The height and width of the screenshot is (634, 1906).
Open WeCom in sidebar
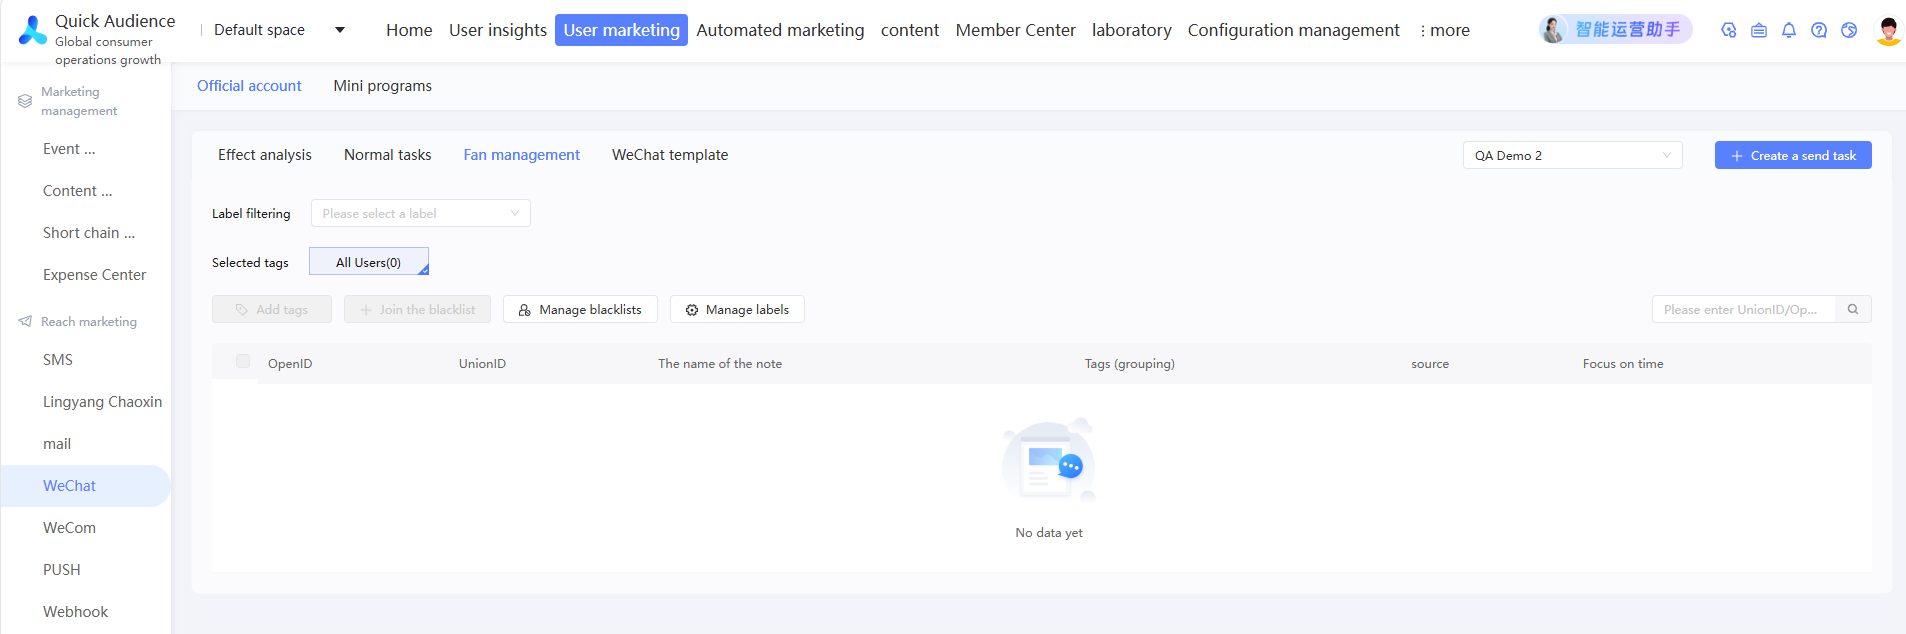69,528
